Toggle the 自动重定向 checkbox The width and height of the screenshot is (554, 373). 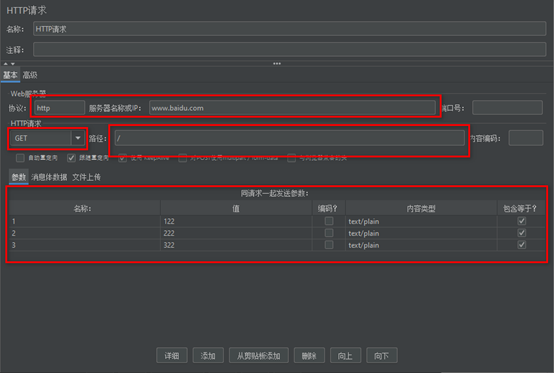pos(20,158)
